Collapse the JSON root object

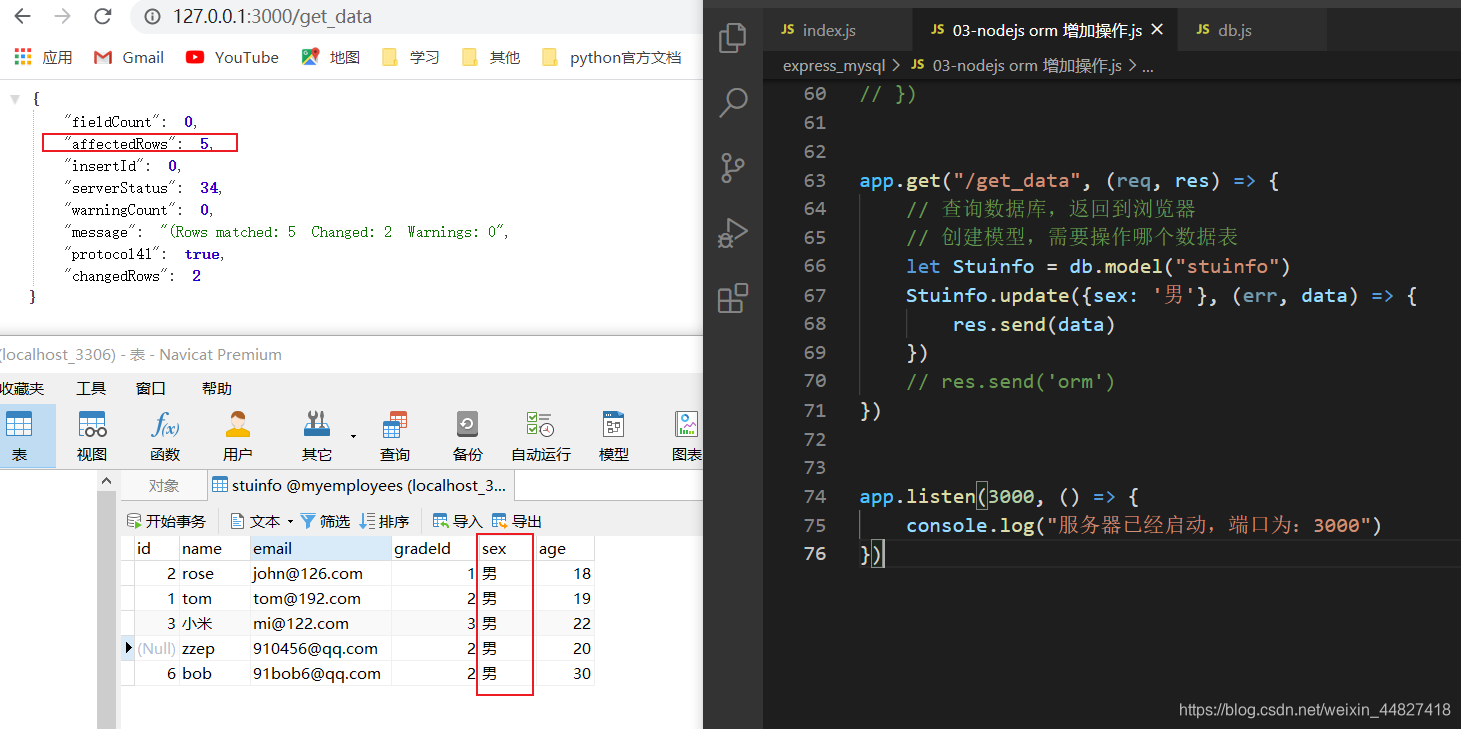15,99
